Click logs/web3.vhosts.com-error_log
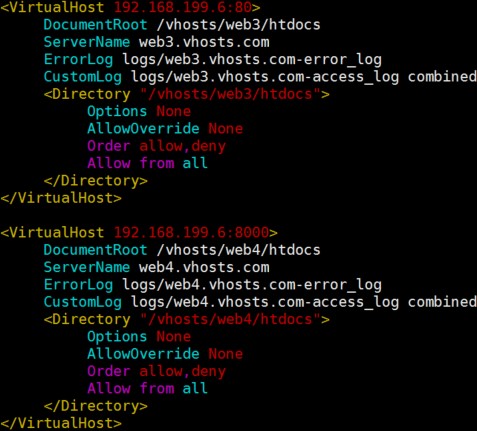 (252, 60)
